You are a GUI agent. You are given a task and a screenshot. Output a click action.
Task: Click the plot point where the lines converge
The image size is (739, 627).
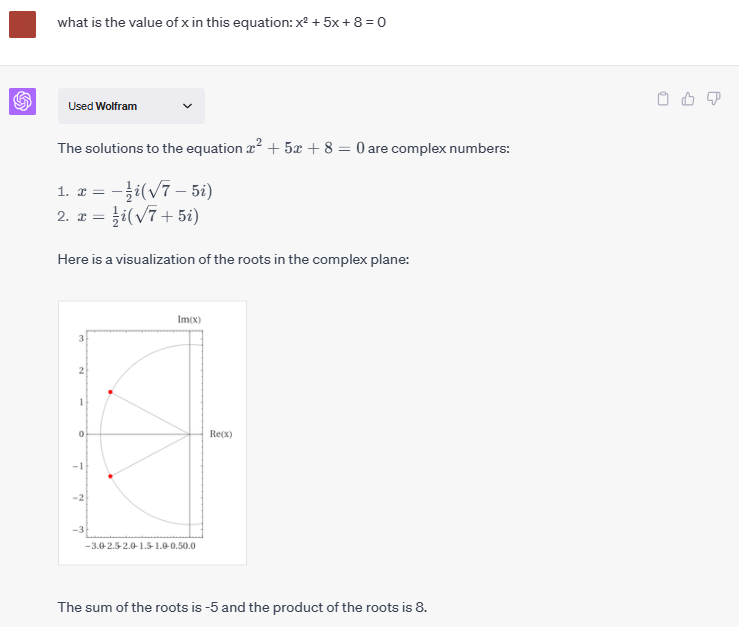pyautogui.click(x=190, y=434)
